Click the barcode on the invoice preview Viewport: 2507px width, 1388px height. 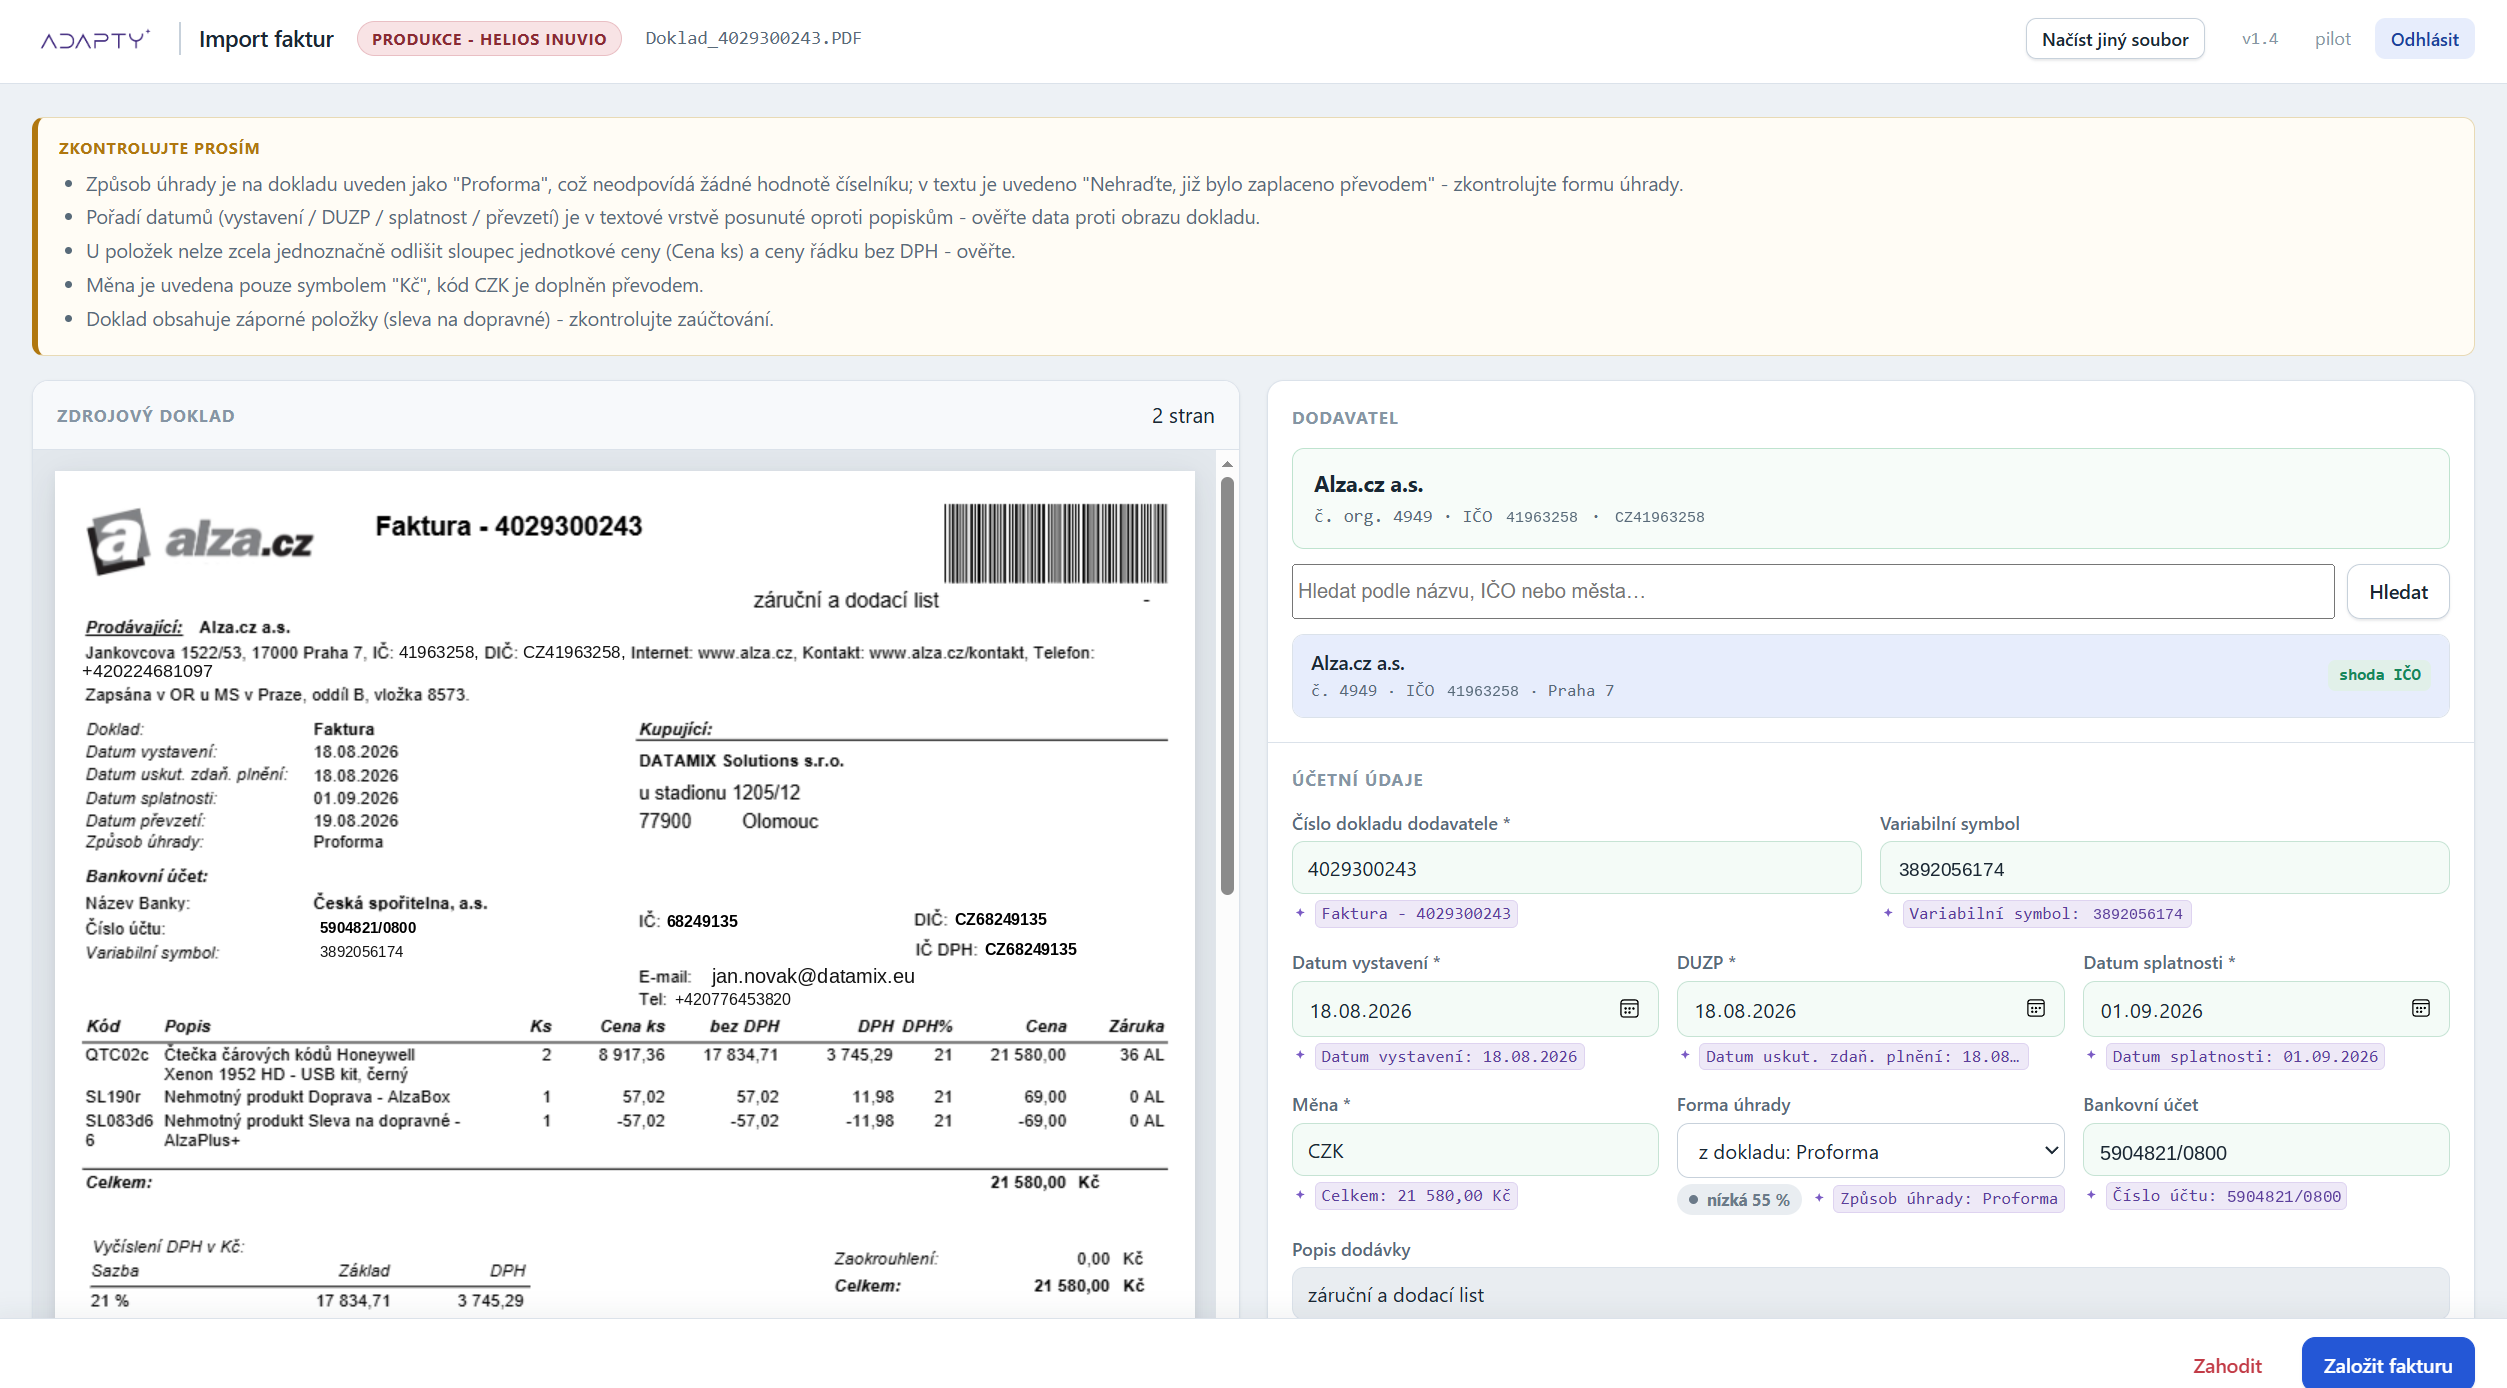[1055, 543]
